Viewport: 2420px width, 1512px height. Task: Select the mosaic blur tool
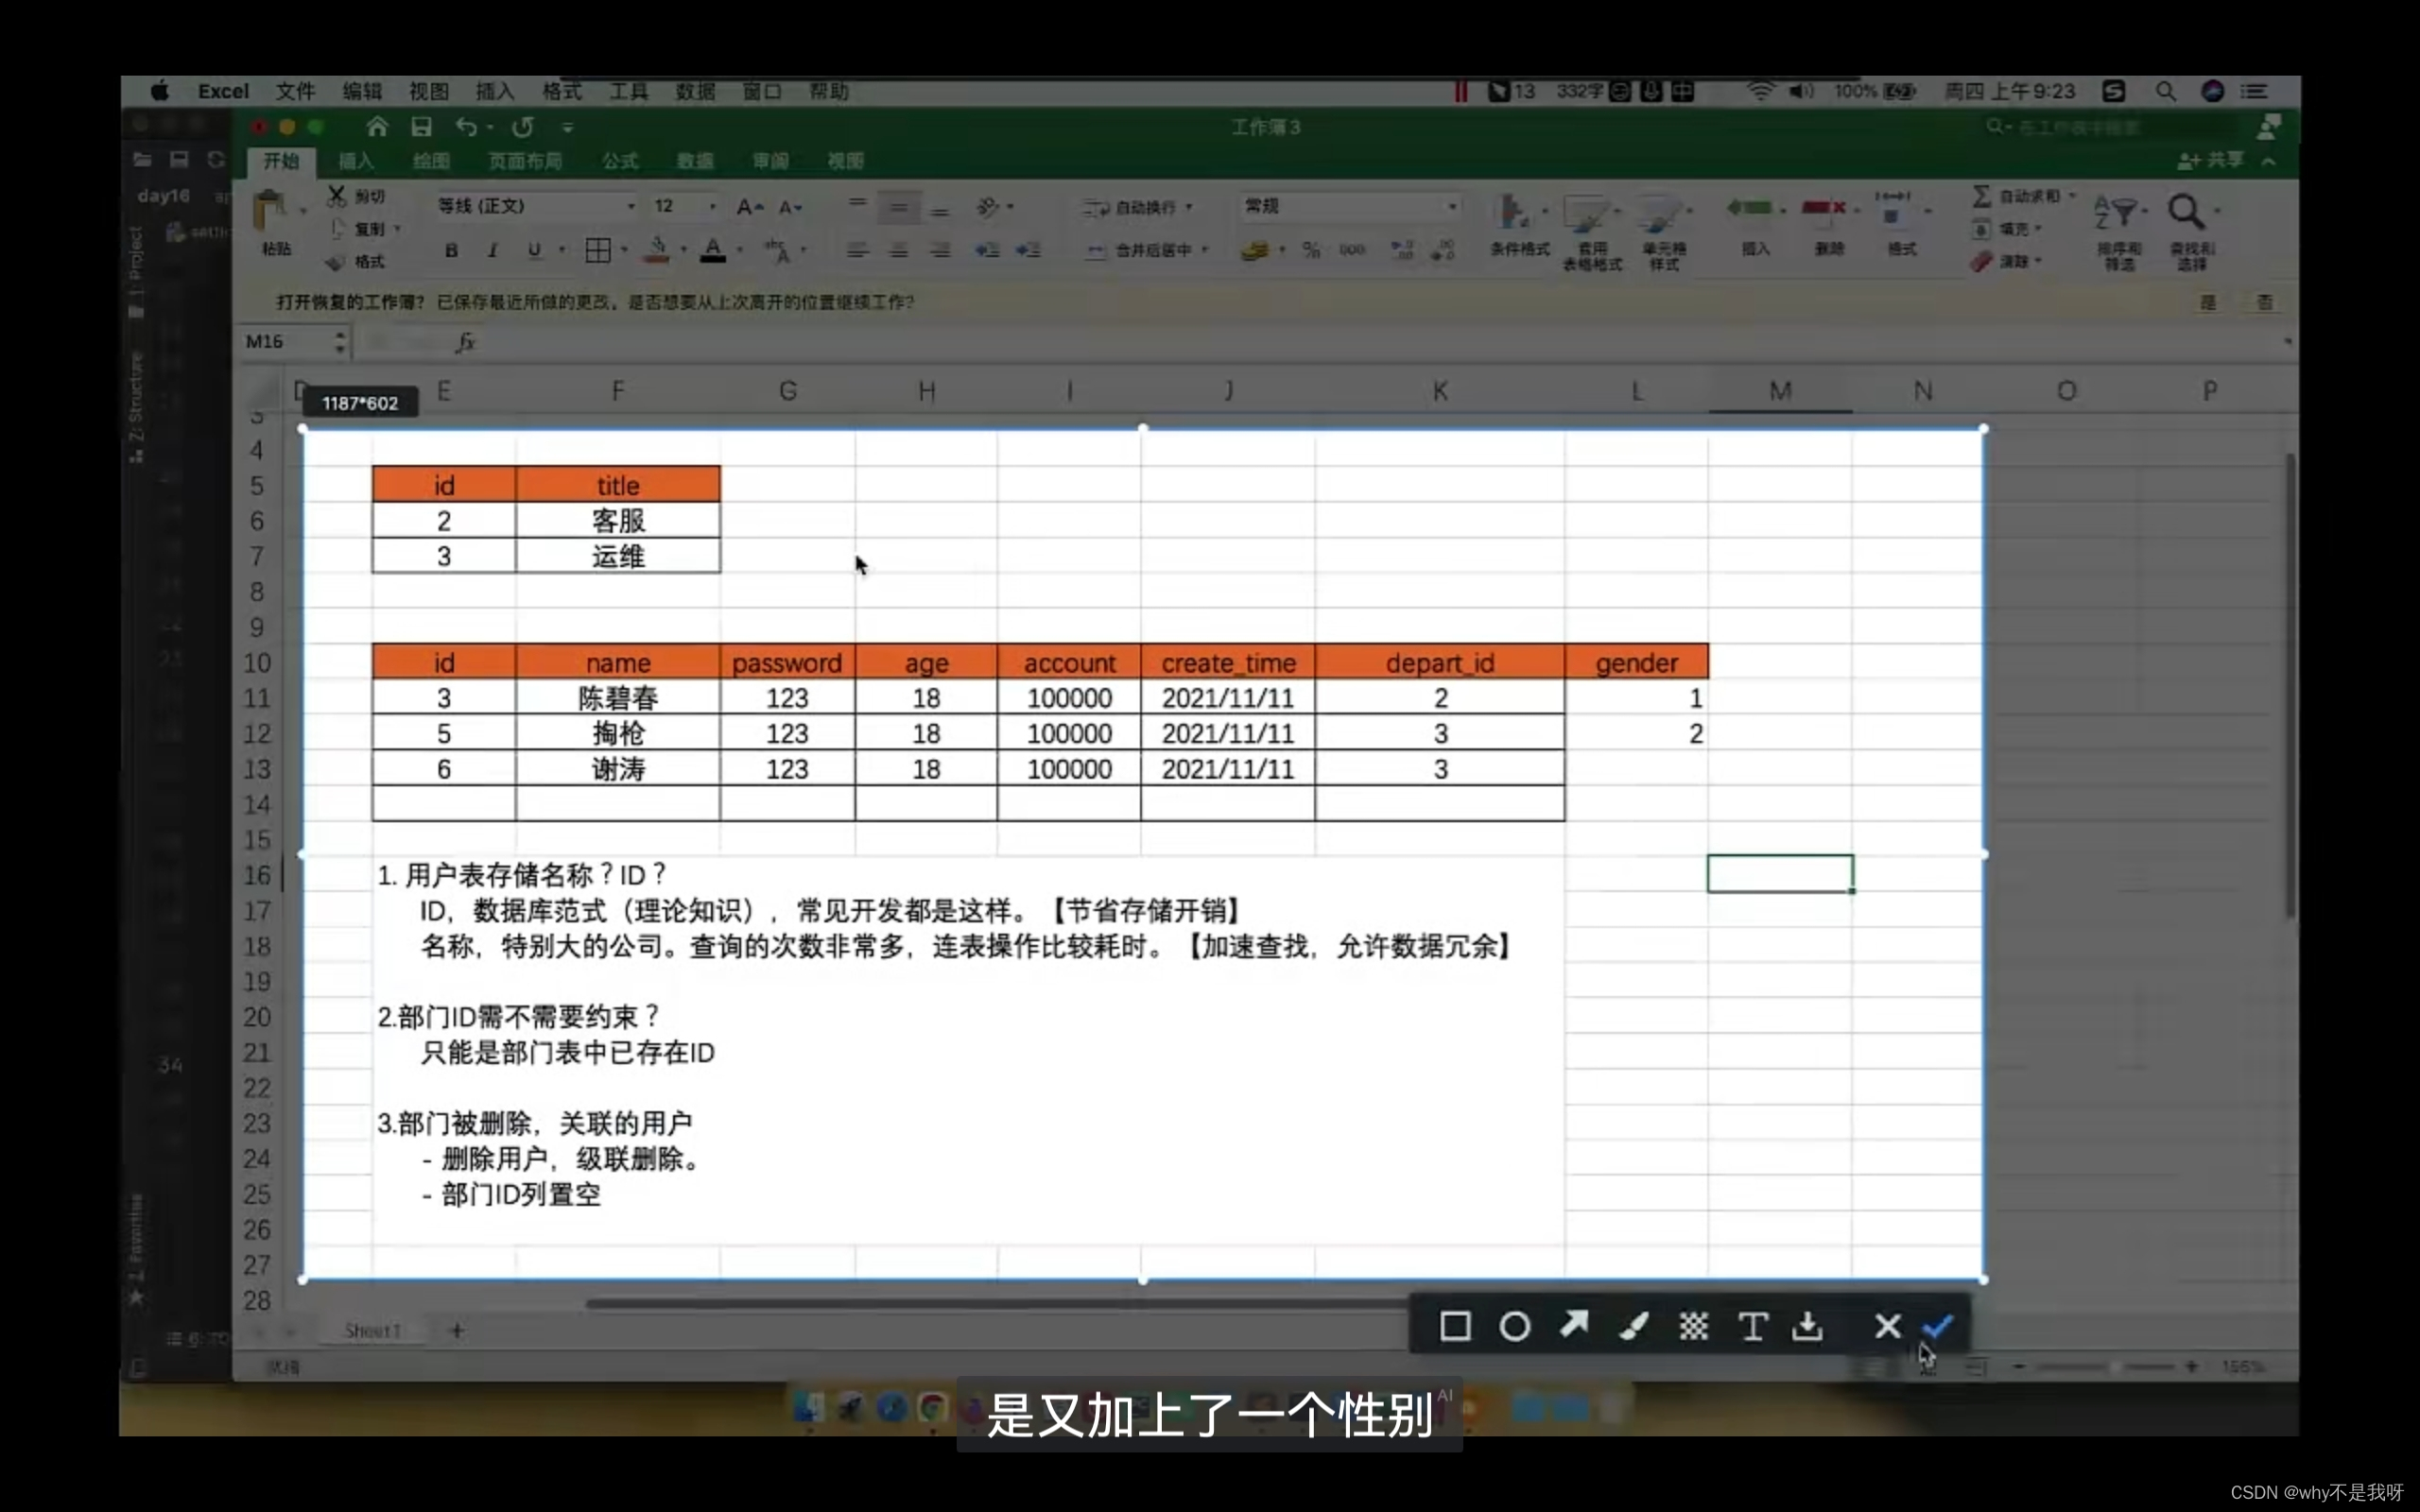(1693, 1326)
